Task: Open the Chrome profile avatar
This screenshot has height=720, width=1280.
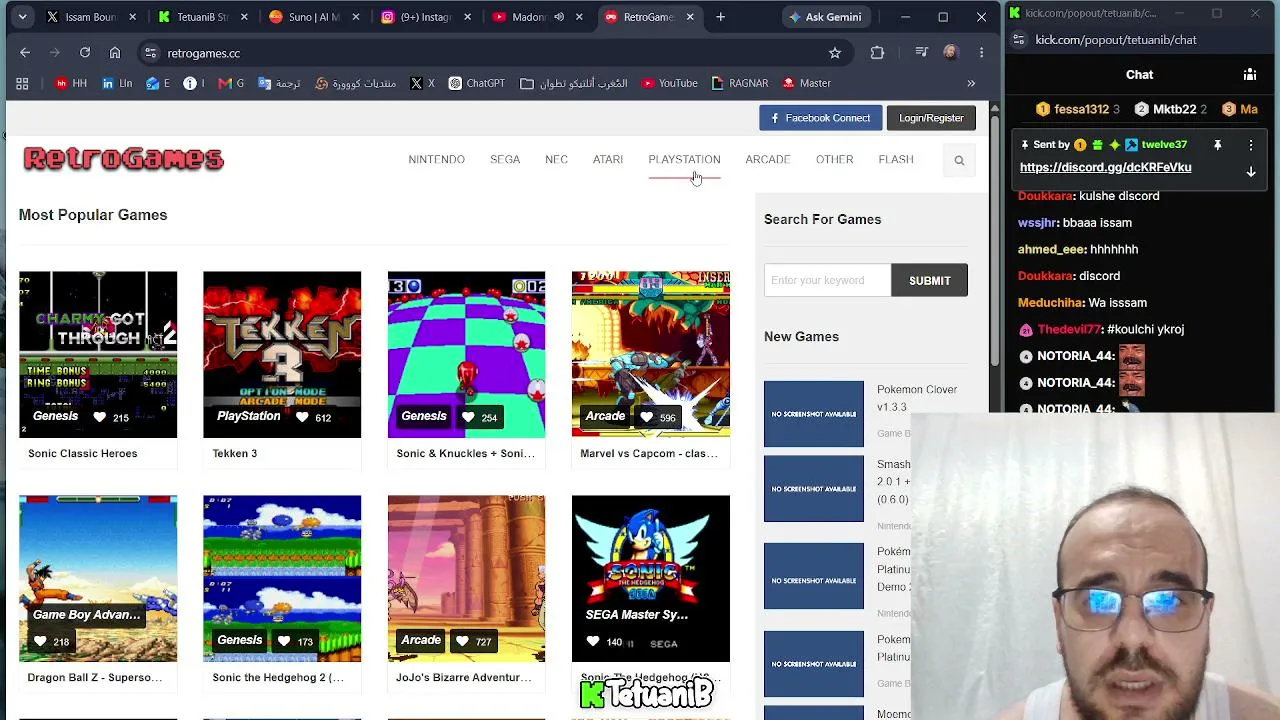Action: pos(951,53)
